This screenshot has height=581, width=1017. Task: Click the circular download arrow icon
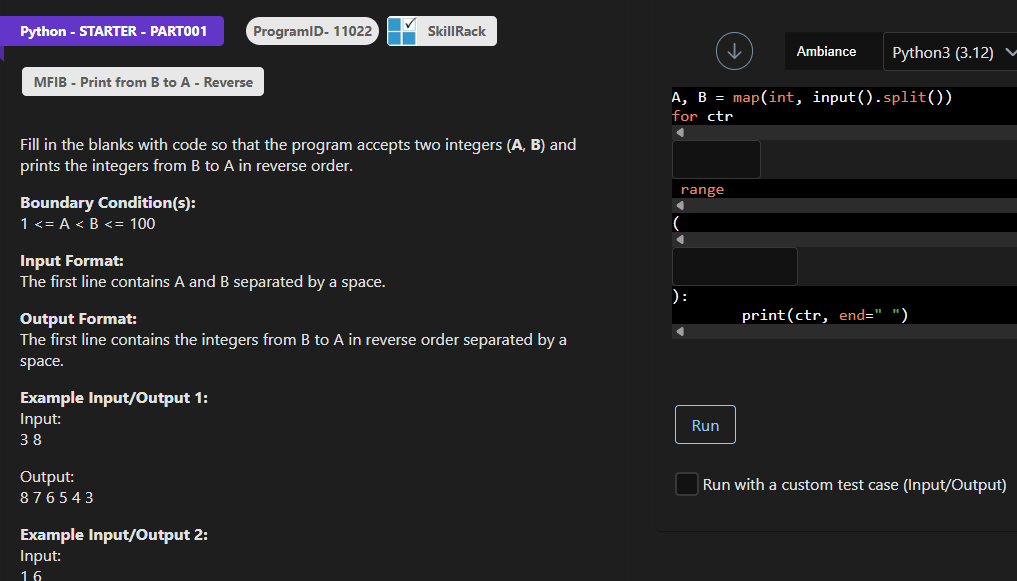(734, 51)
